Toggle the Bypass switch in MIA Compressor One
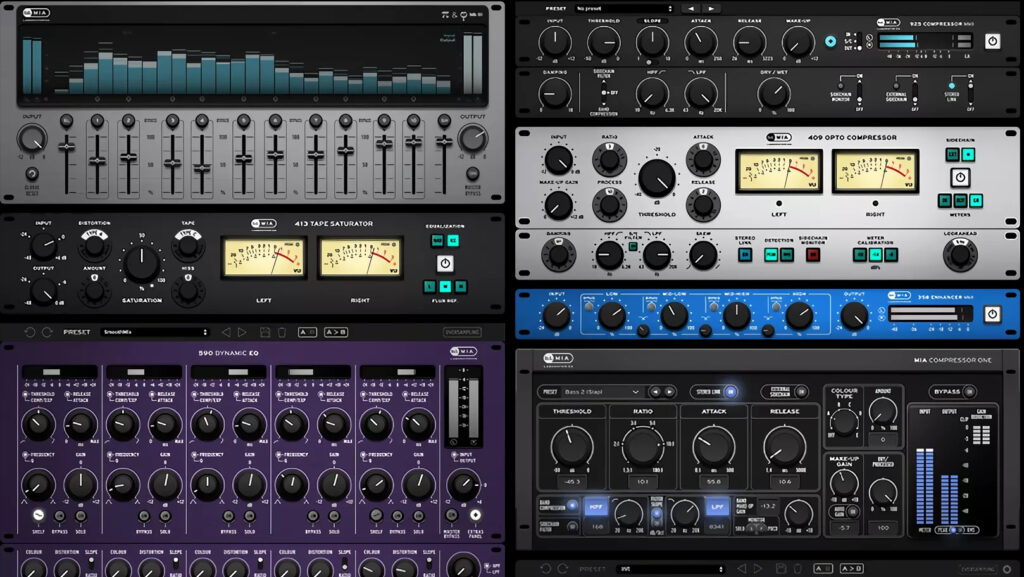 (969, 392)
